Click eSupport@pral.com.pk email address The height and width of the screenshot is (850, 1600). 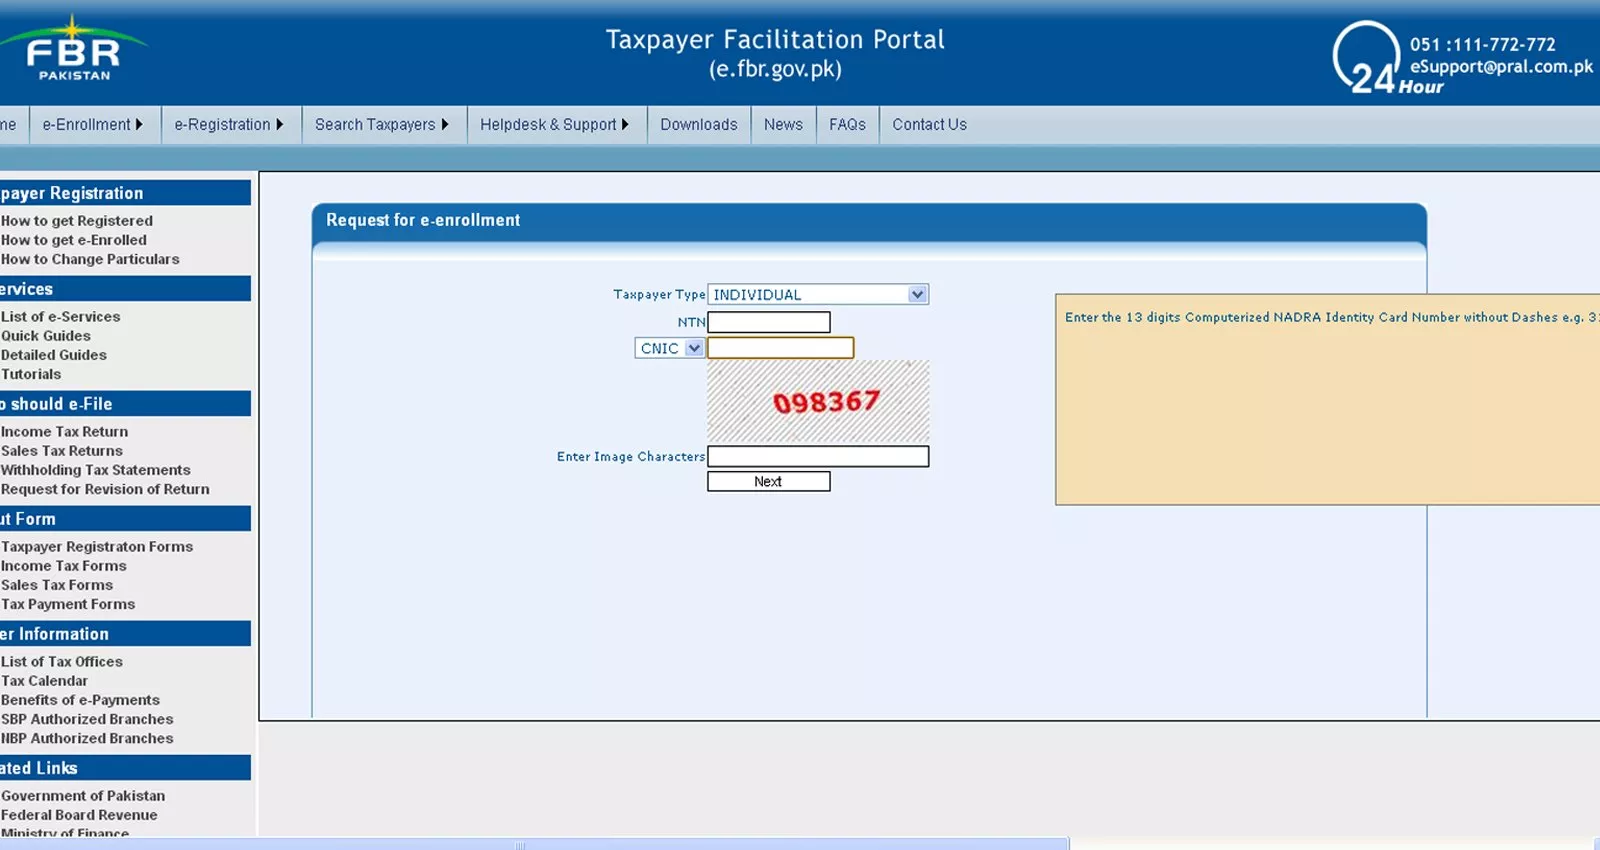click(x=1501, y=67)
